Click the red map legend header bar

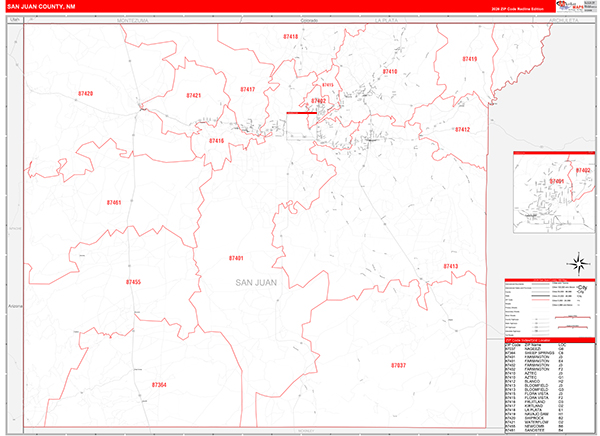550,280
